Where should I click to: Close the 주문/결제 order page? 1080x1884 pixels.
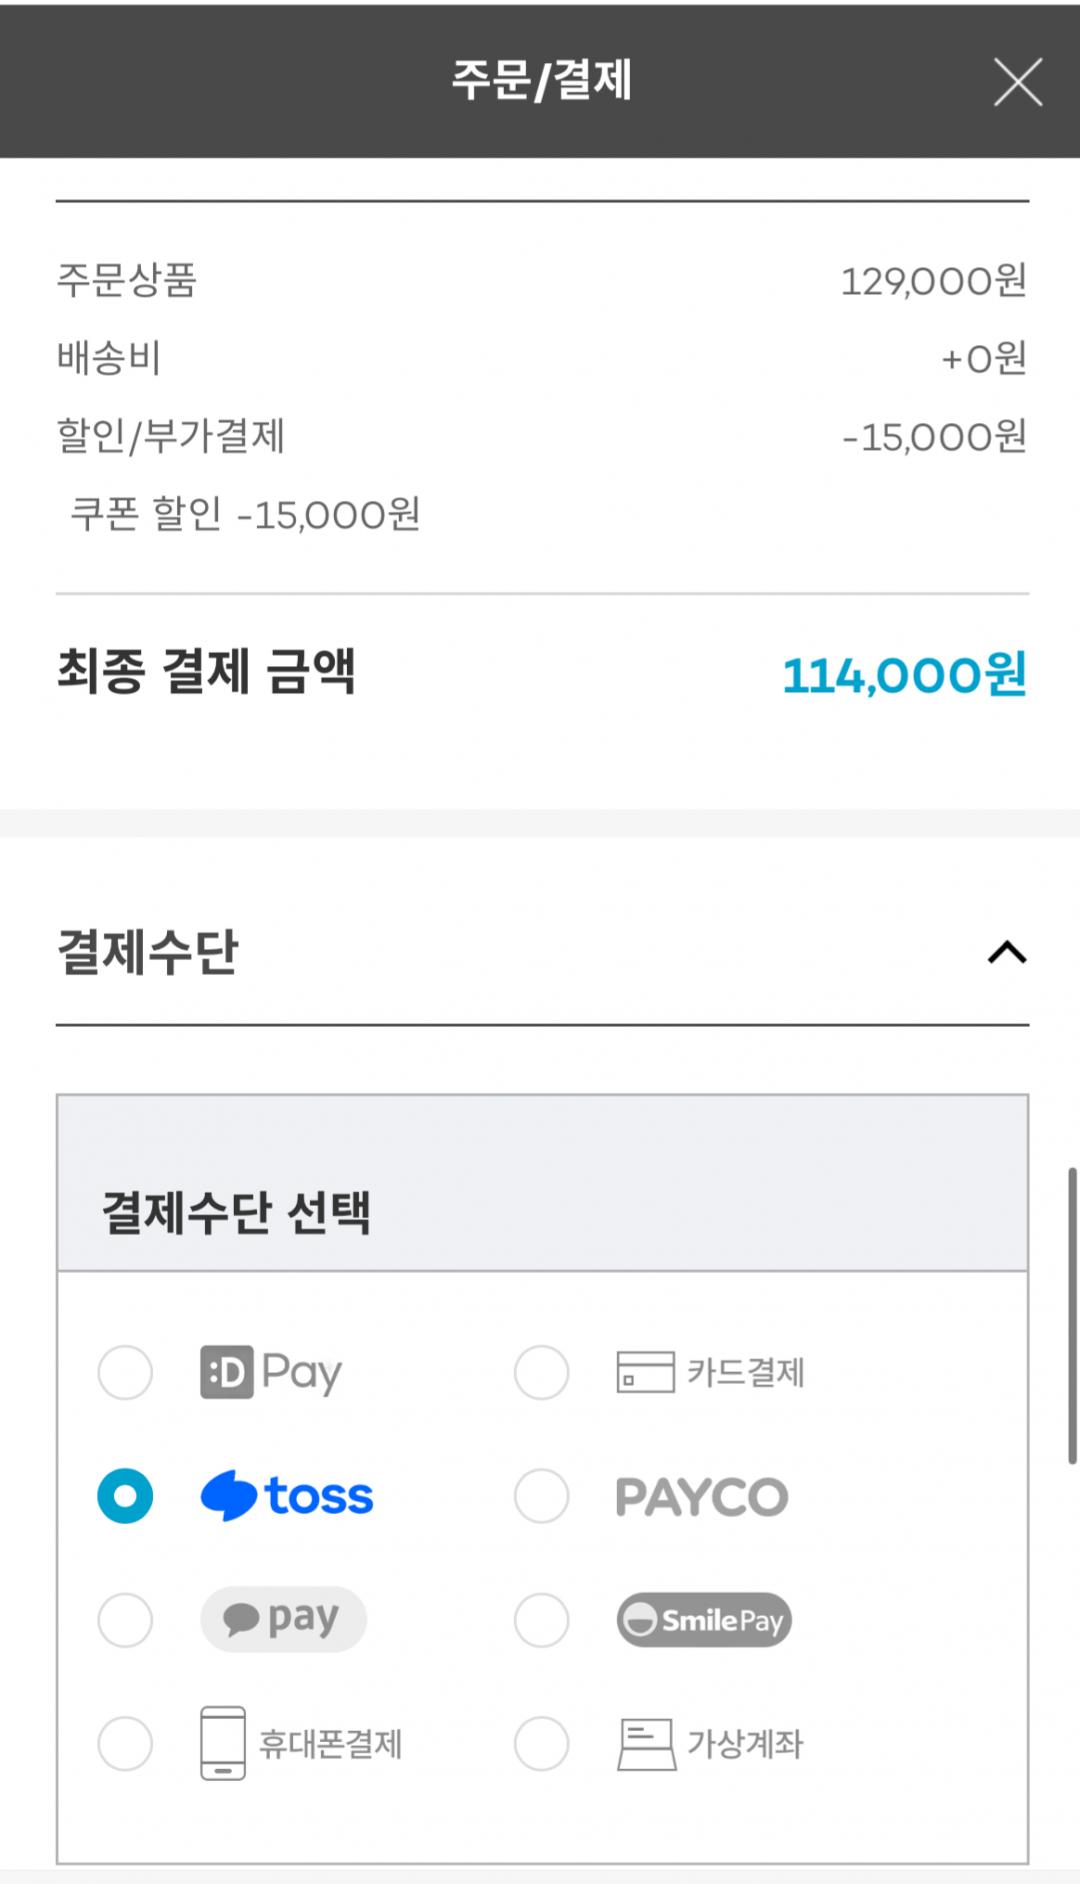(1018, 82)
